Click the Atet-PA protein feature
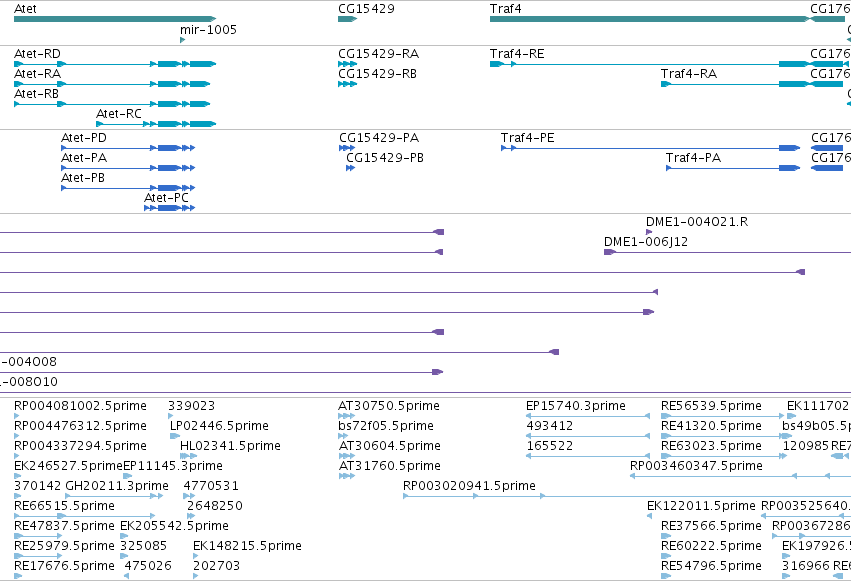The width and height of the screenshot is (851, 581). pyautogui.click(x=128, y=168)
